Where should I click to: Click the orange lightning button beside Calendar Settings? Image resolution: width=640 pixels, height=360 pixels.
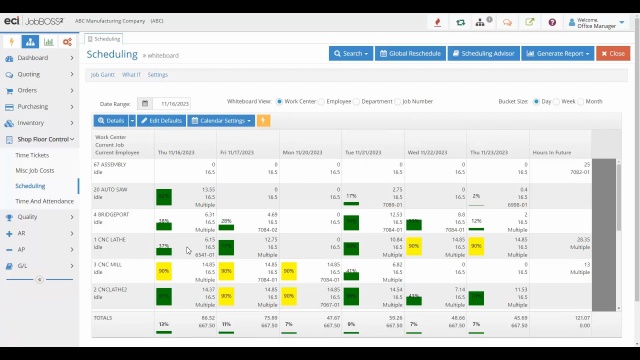coord(263,121)
